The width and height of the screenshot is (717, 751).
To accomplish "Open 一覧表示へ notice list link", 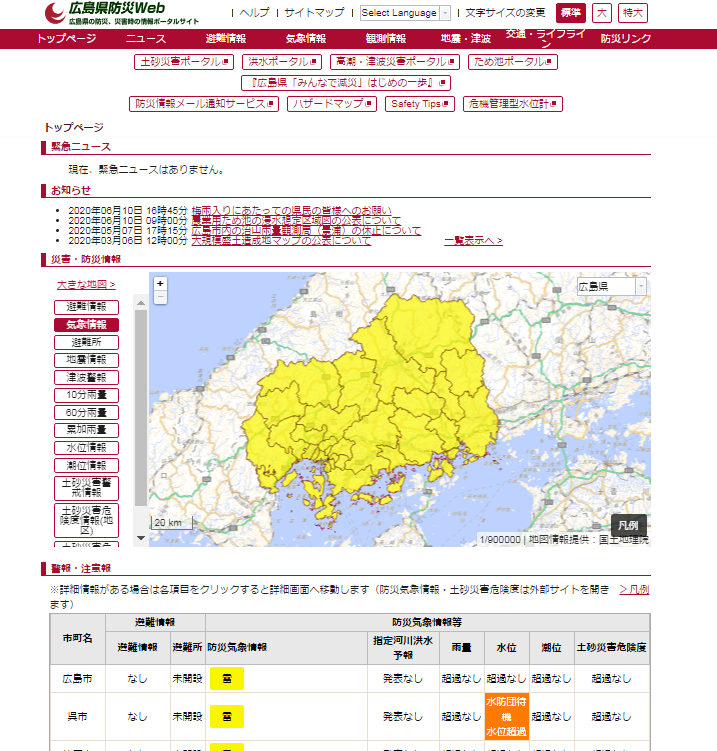I will [x=473, y=240].
